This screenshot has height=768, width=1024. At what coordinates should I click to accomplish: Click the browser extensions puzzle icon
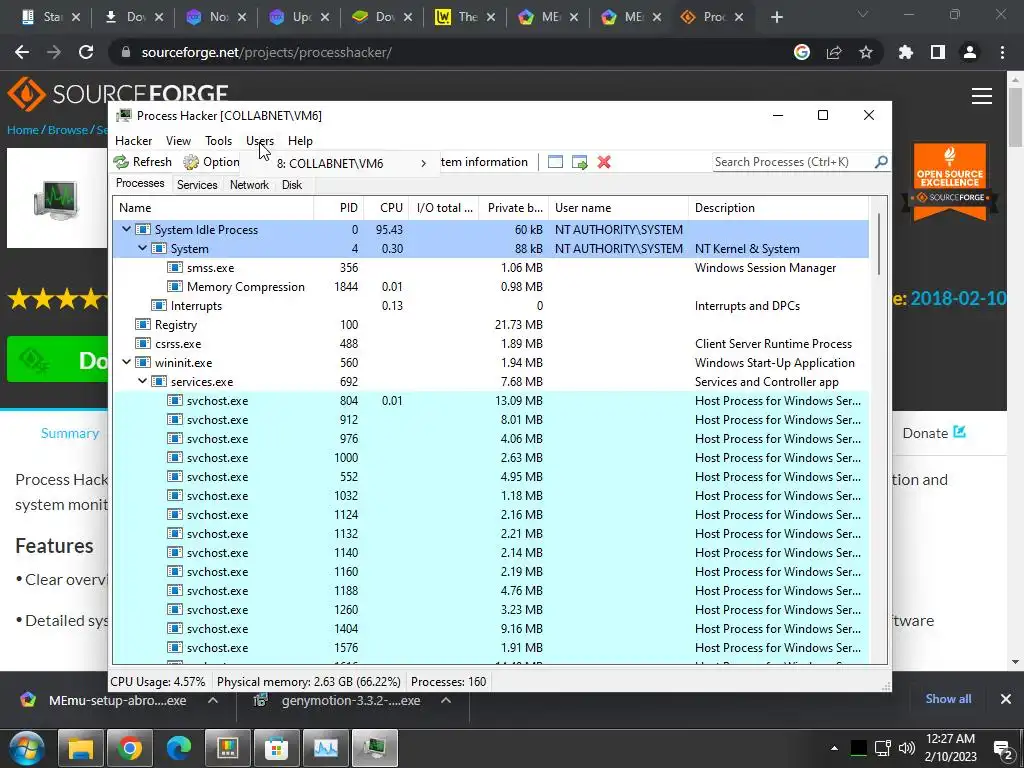(906, 52)
